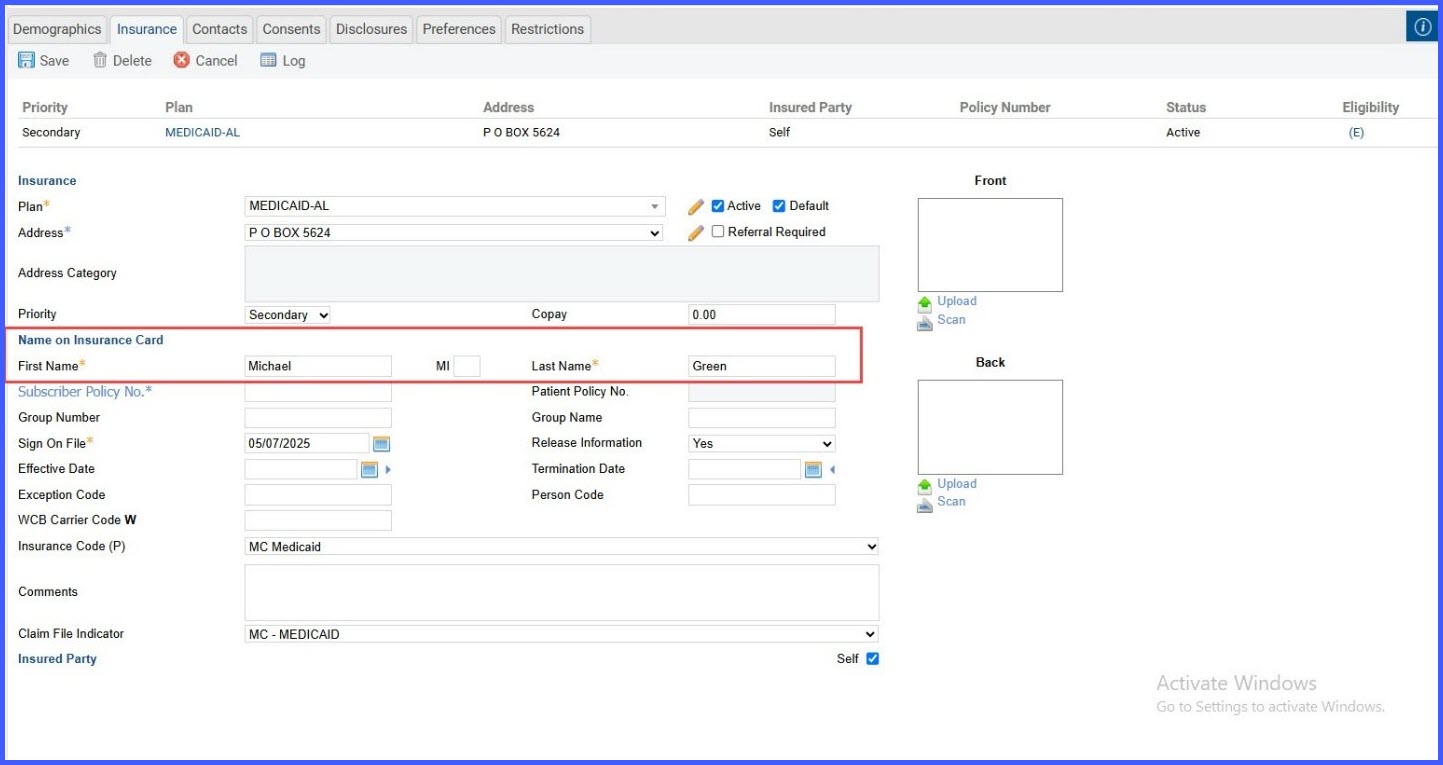1443x765 pixels.
Task: Click Back card scan icon
Action: click(x=925, y=504)
